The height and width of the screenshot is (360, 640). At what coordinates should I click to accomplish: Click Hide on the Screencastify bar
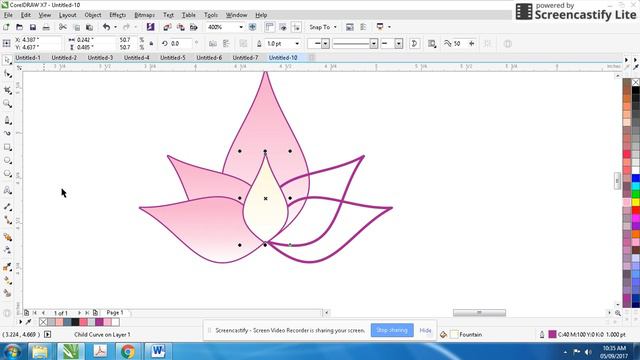point(425,330)
